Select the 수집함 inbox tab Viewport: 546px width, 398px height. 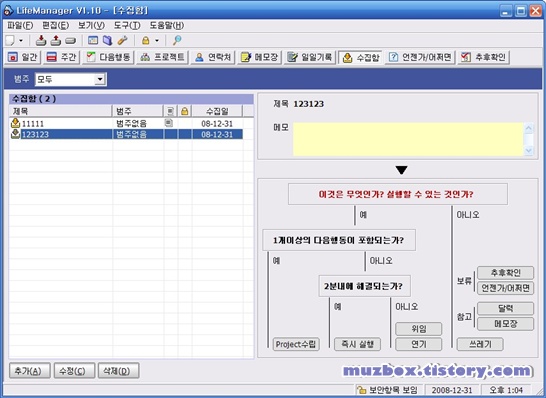(x=361, y=57)
